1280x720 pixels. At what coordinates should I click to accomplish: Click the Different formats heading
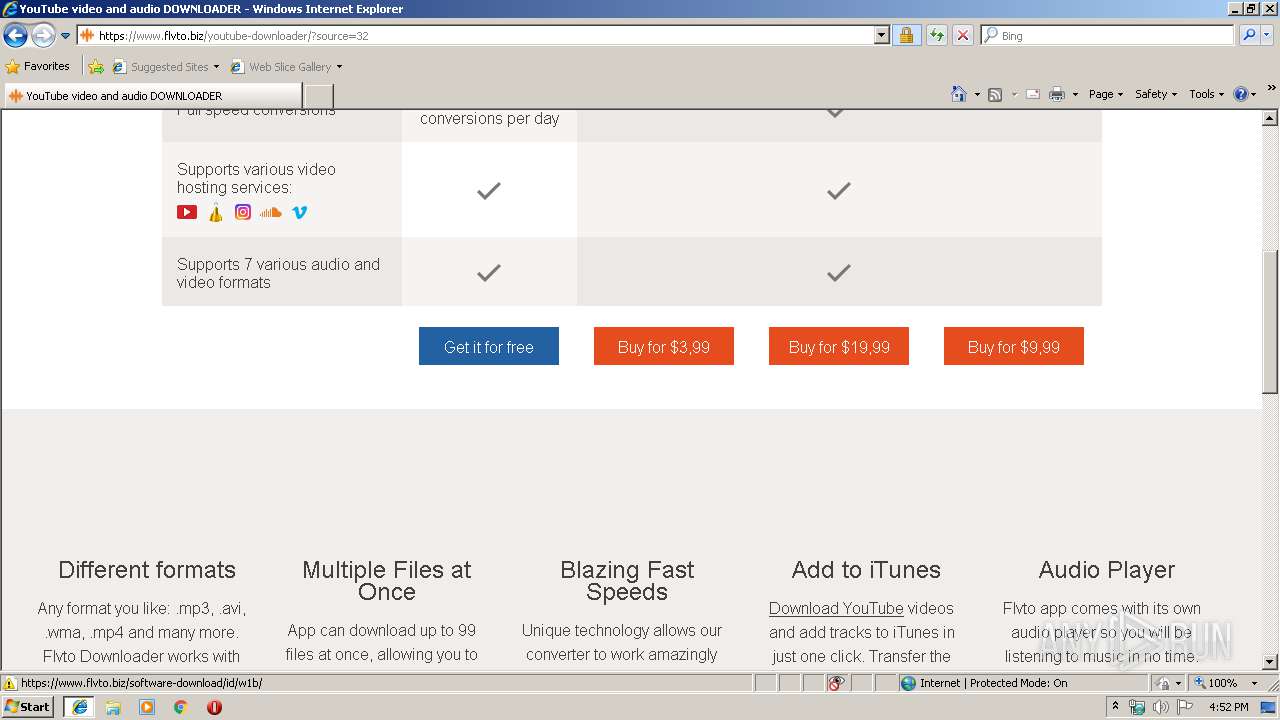click(x=147, y=570)
